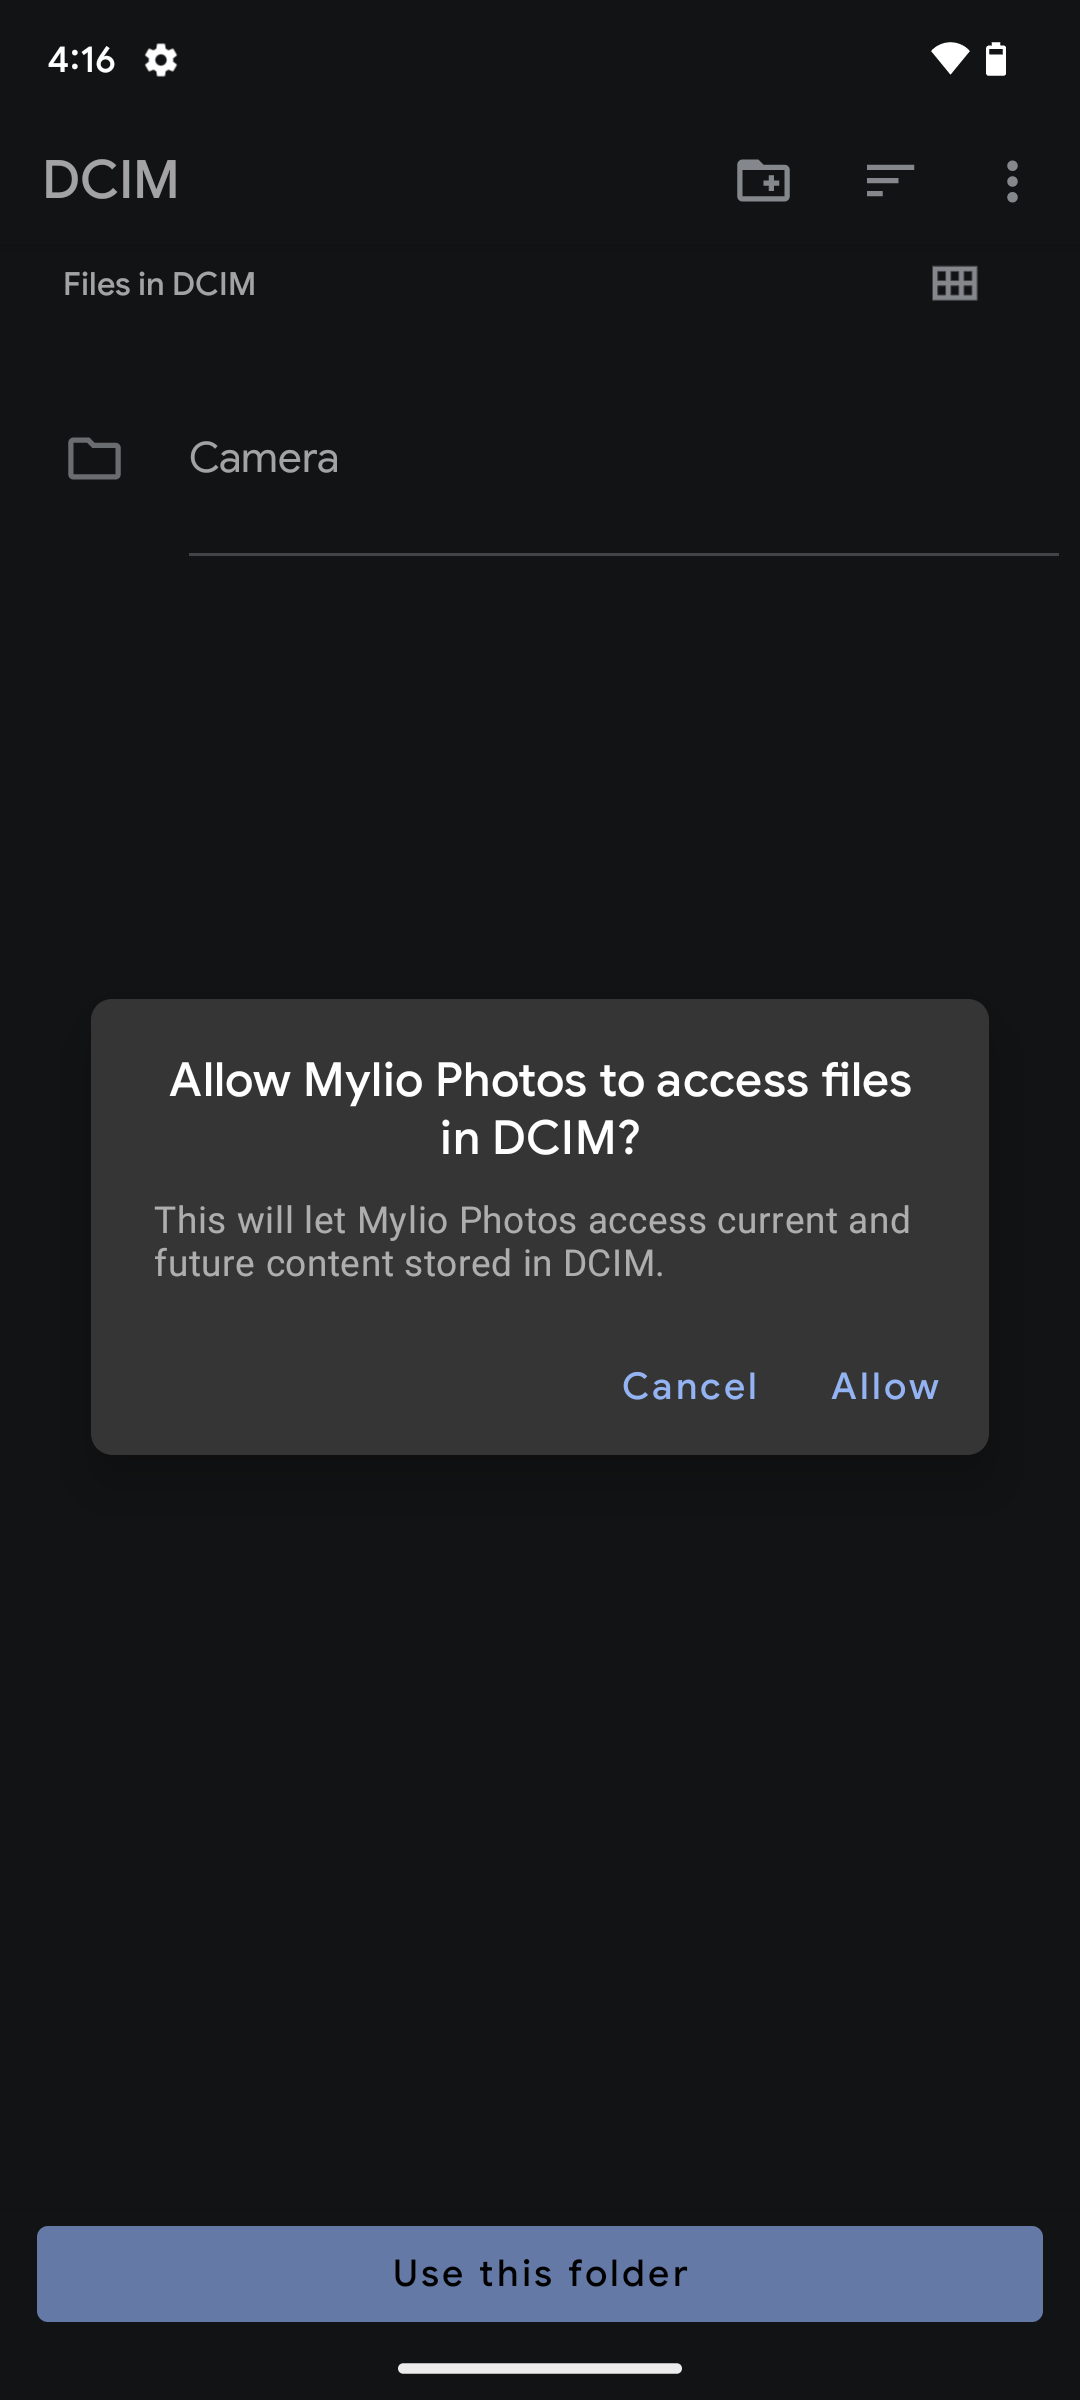Click the DCIM title in header

click(111, 180)
